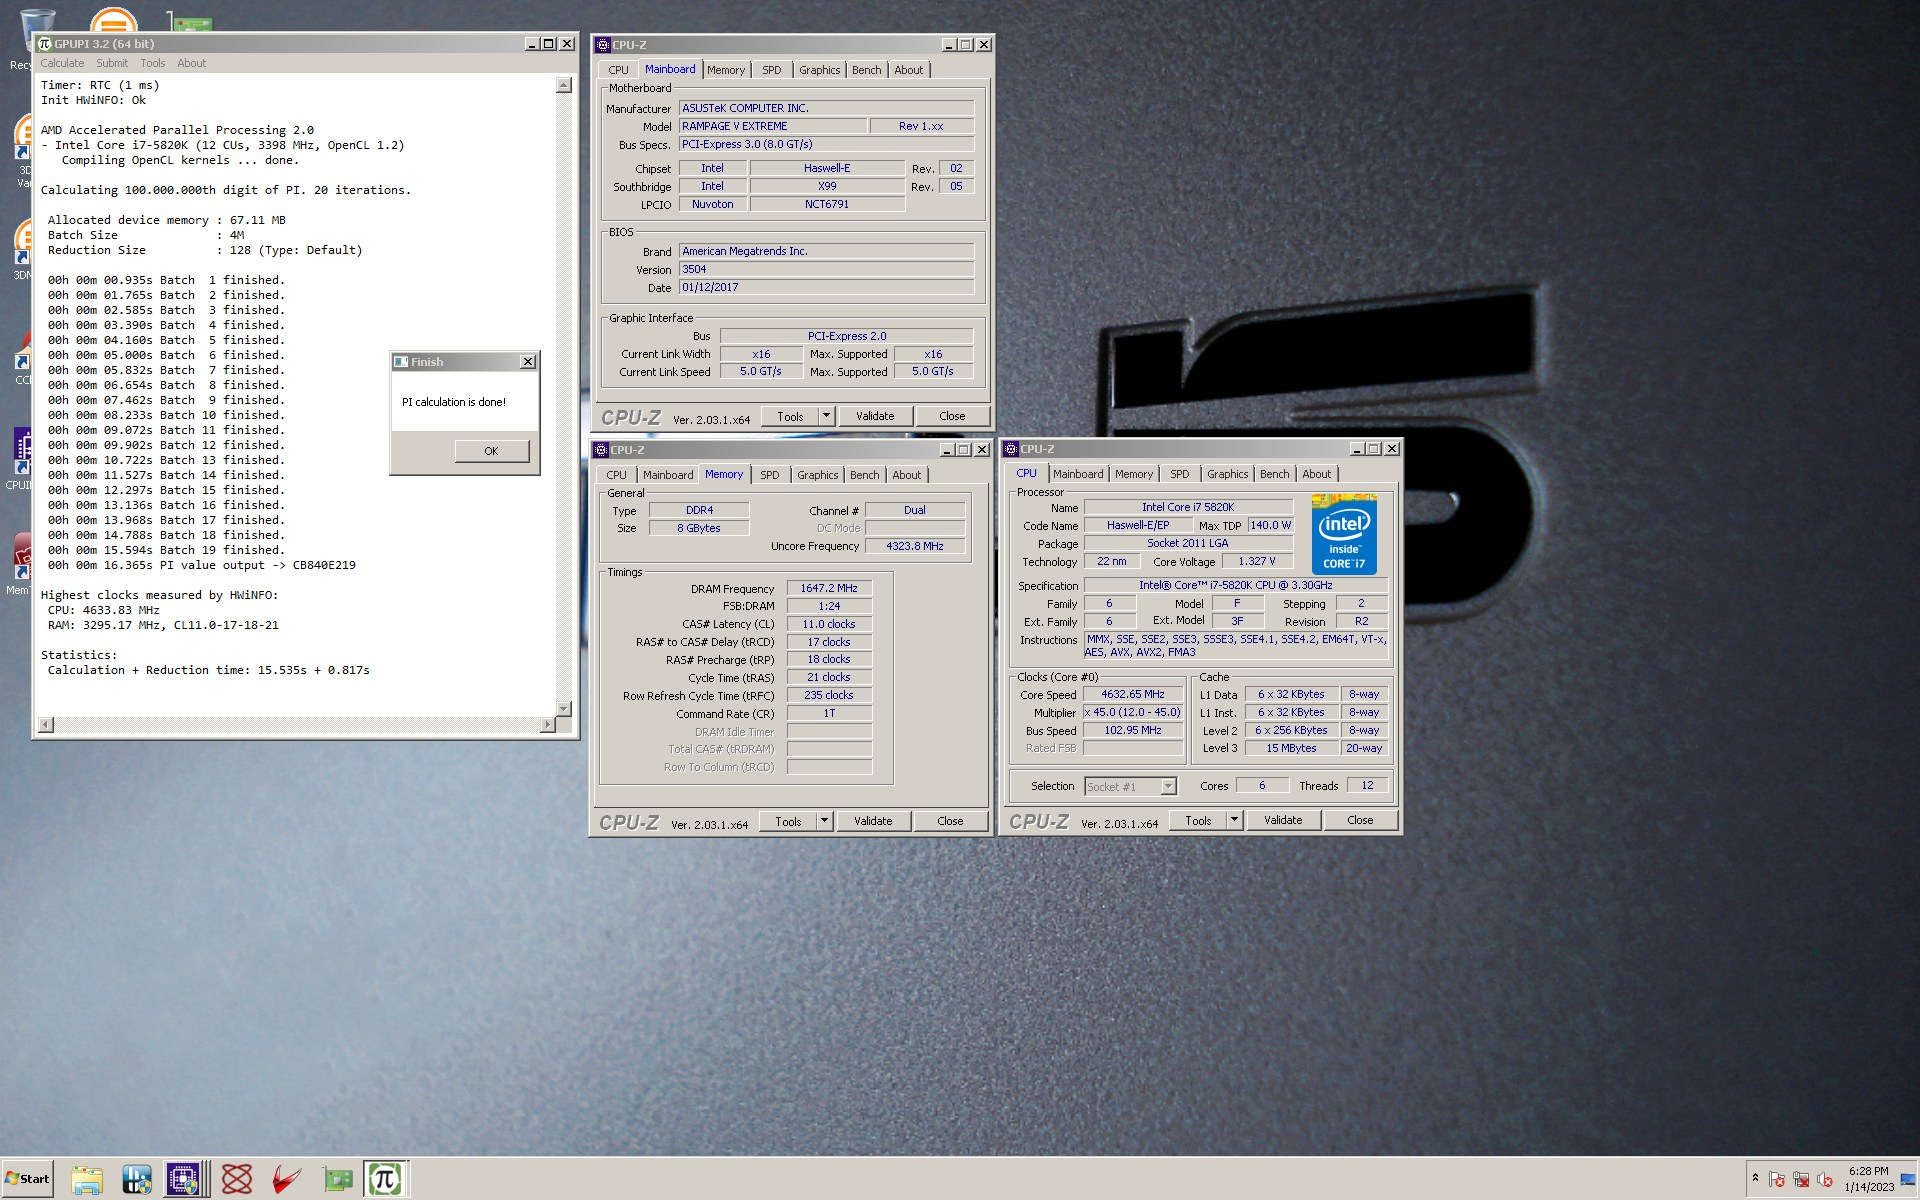Expand Tools dropdown arrow in Mainboard CPU-Z window
Image resolution: width=1920 pixels, height=1200 pixels.
[826, 416]
